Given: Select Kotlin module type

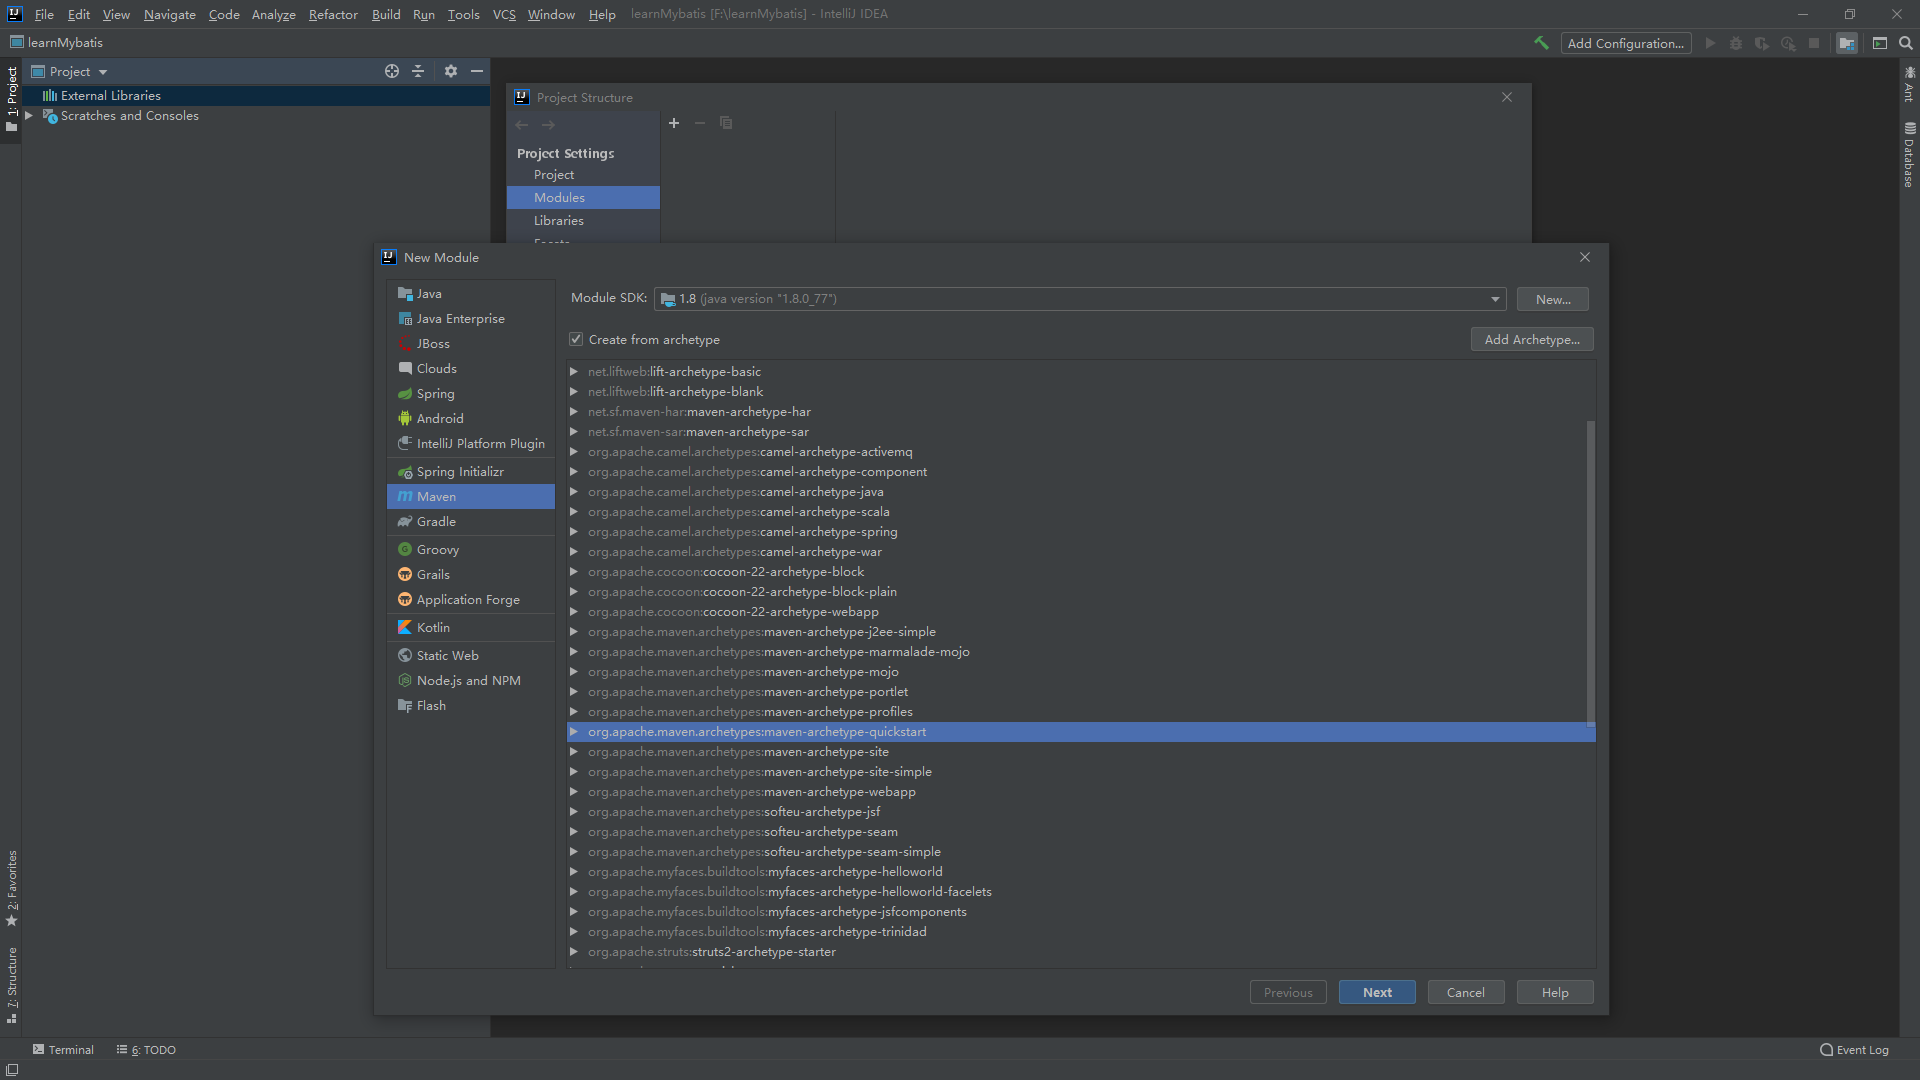Looking at the screenshot, I should pos(471,627).
